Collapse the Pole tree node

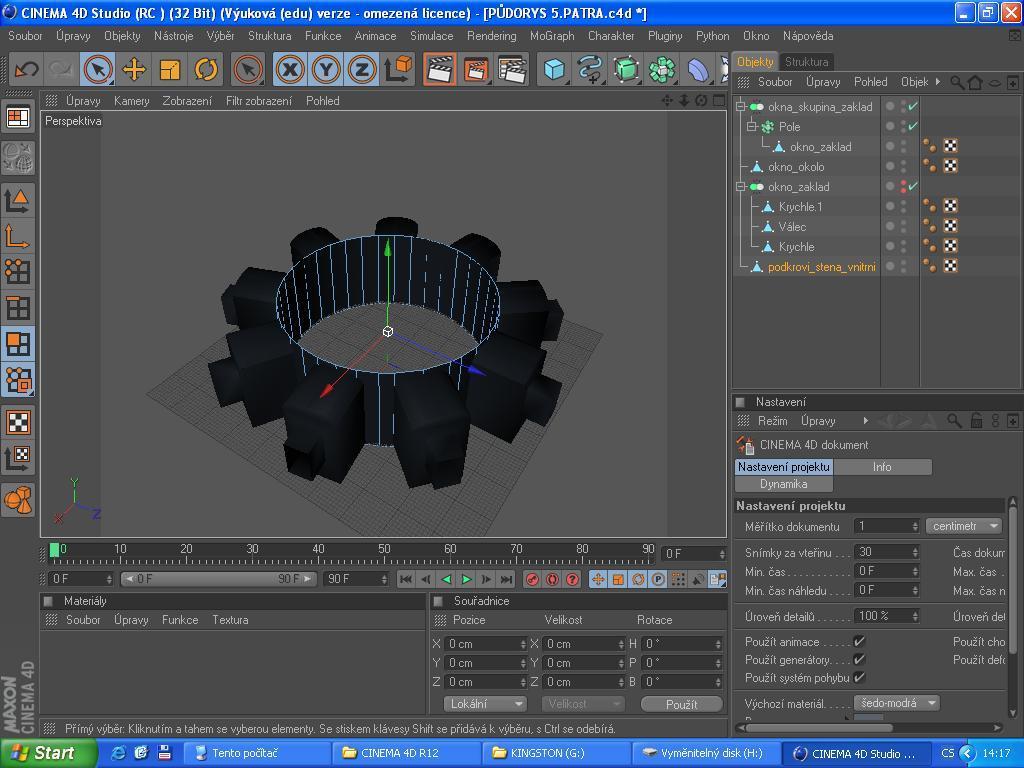pos(751,127)
